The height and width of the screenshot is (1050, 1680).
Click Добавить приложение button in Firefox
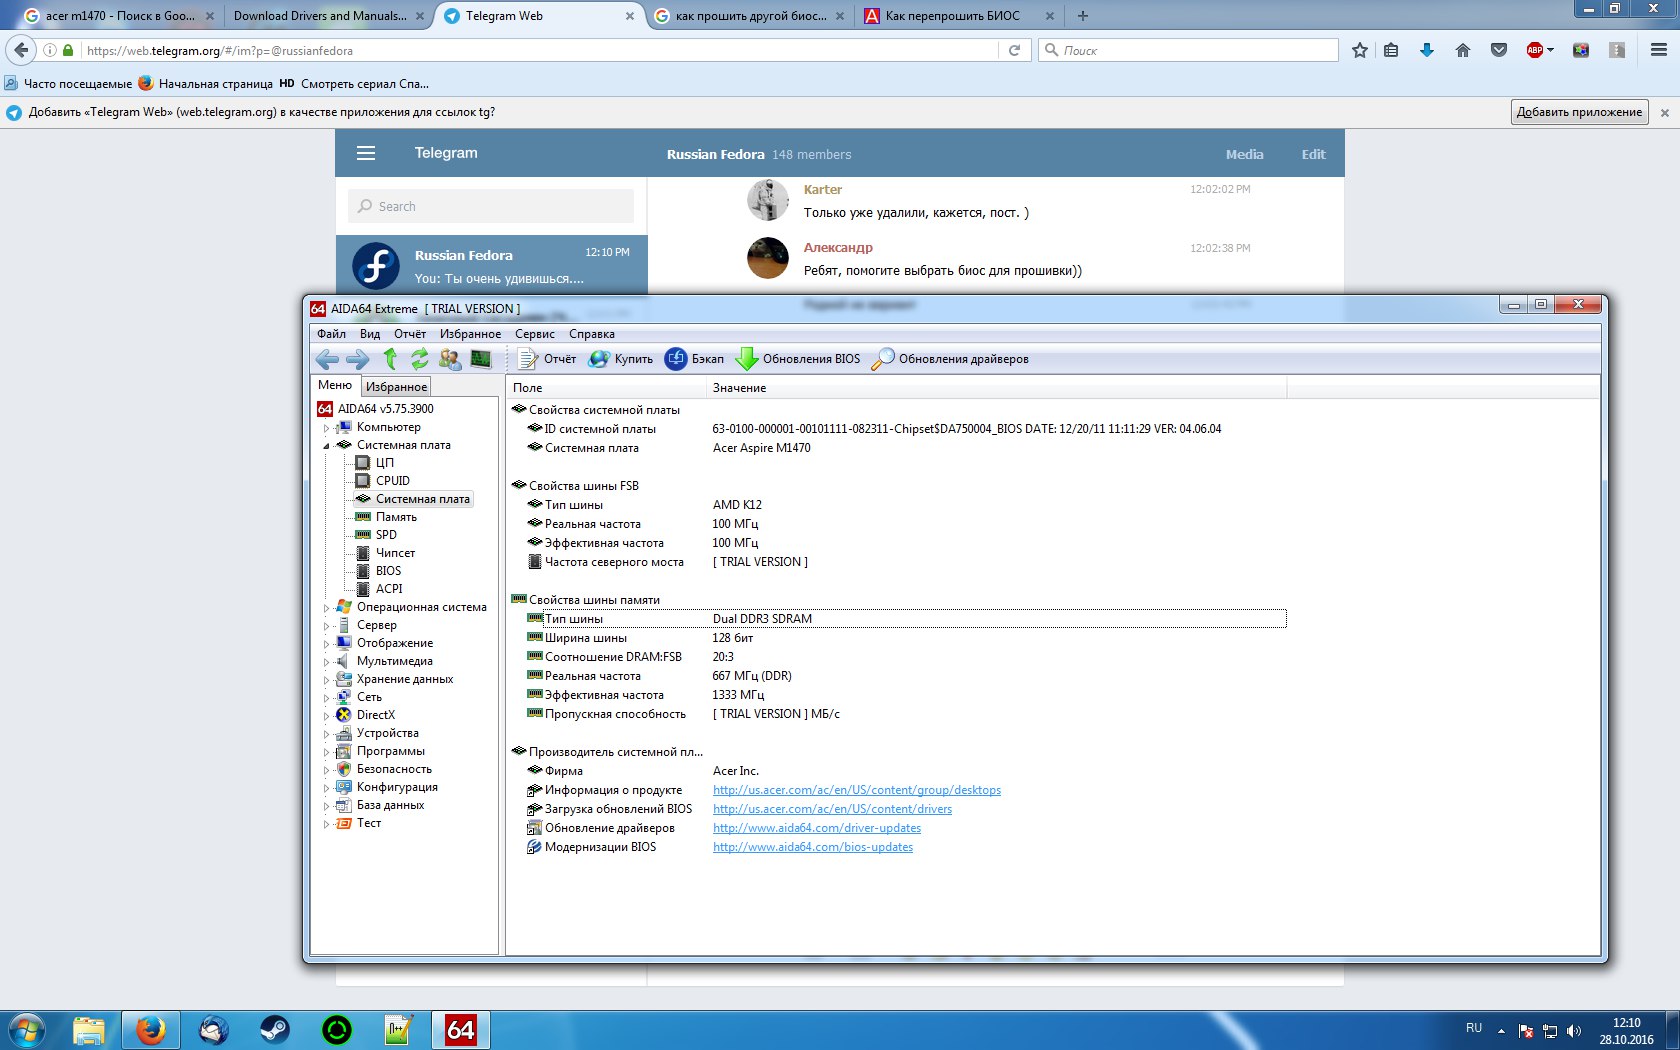pos(1579,112)
